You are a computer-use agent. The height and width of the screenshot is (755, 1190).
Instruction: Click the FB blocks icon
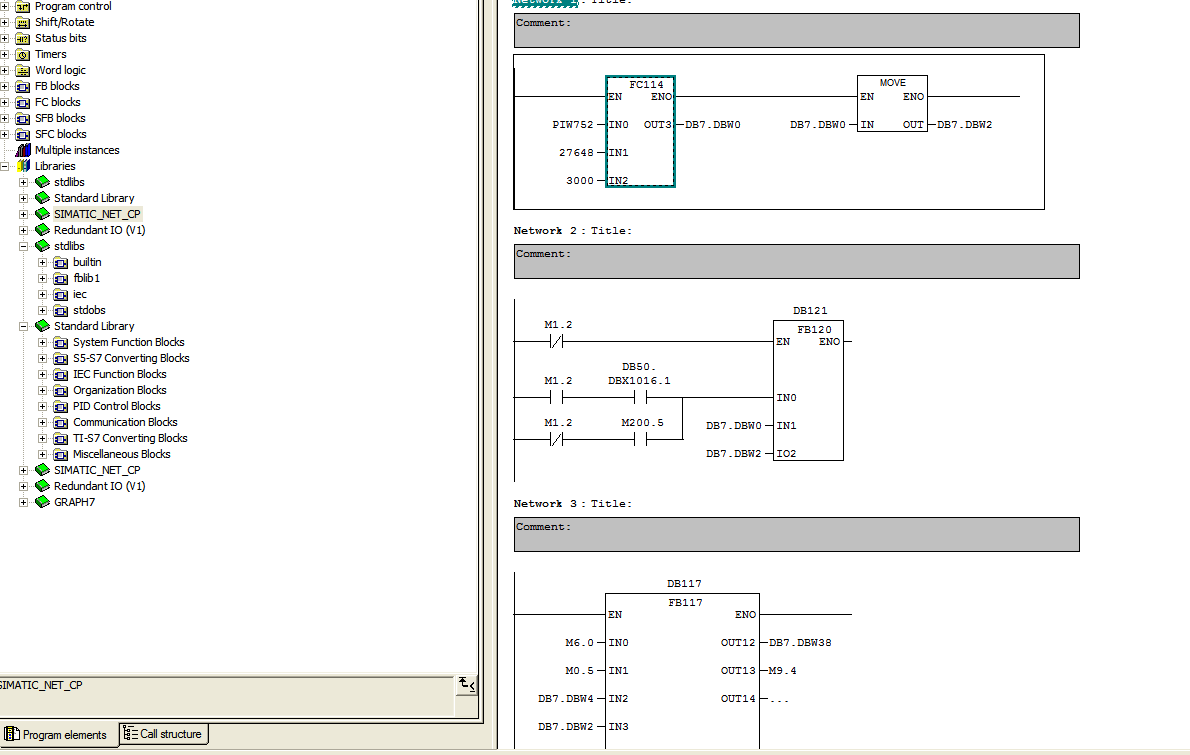tap(23, 87)
